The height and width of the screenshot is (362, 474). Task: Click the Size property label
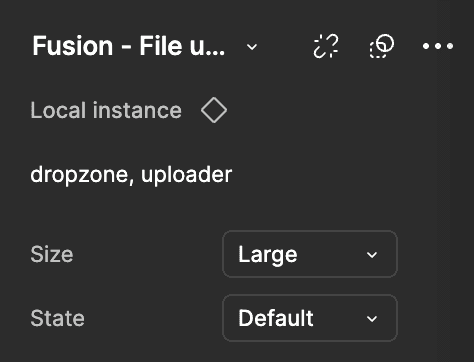[x=52, y=254]
